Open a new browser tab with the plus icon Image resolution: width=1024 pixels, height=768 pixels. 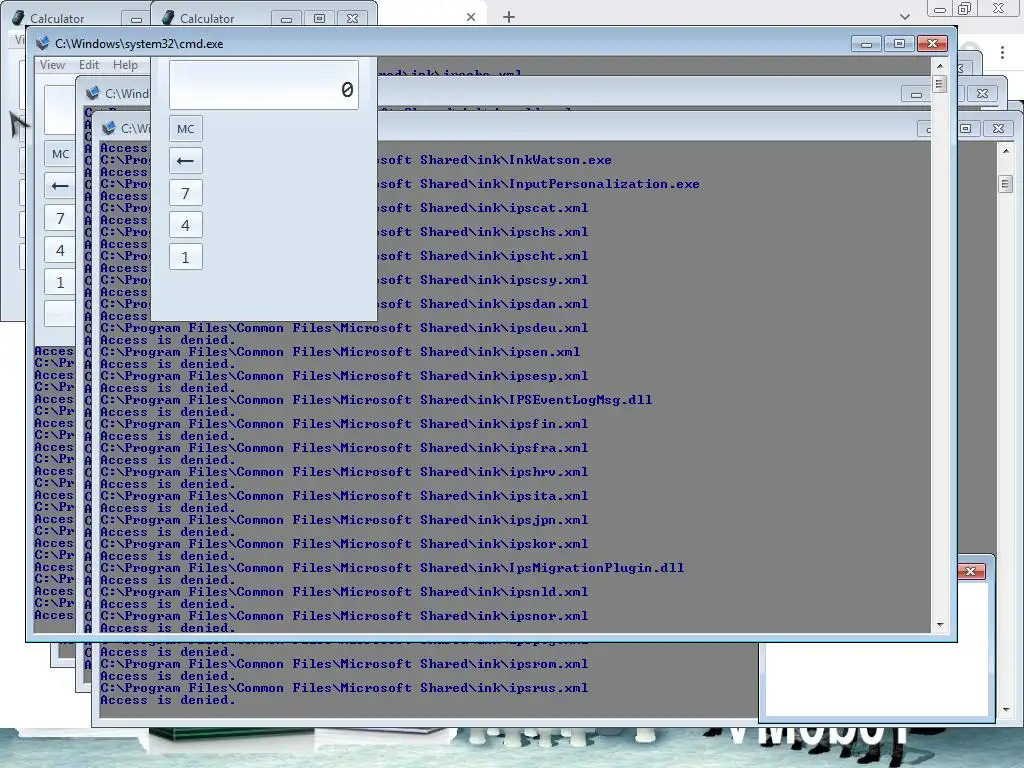[x=509, y=17]
